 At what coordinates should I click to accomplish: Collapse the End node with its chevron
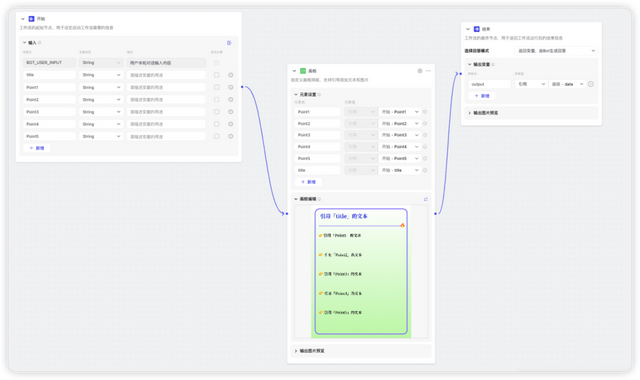[468, 29]
